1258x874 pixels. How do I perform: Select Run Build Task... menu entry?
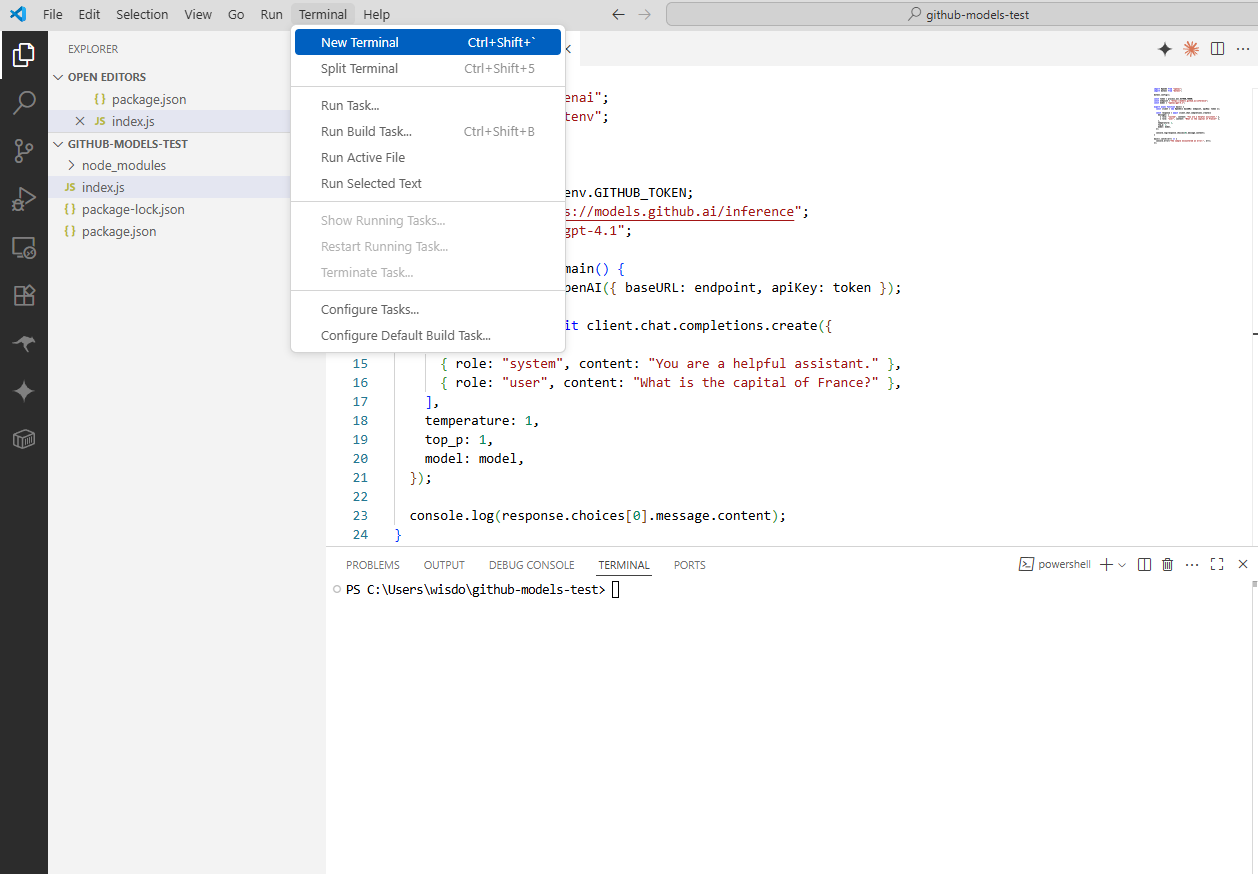click(x=428, y=132)
